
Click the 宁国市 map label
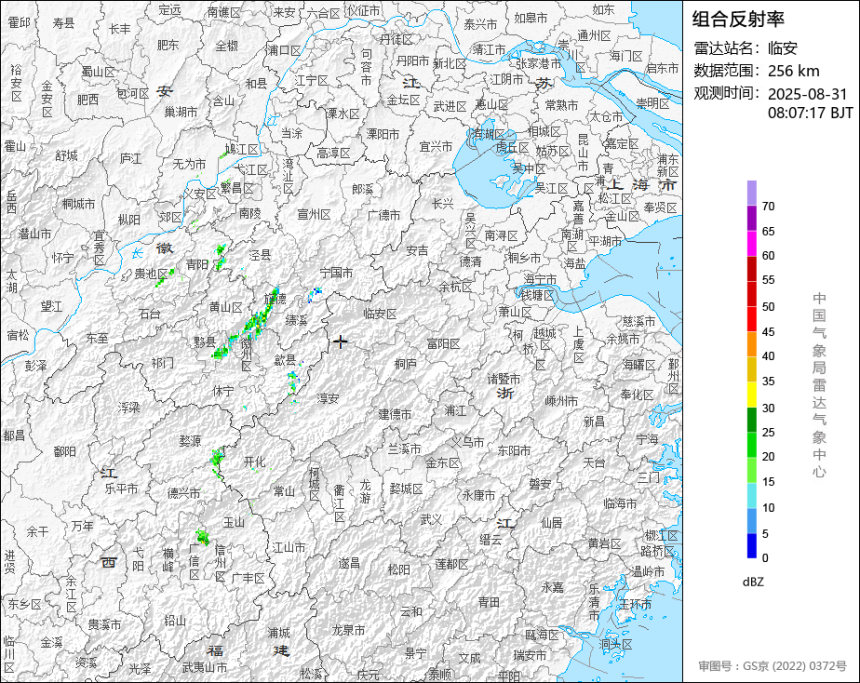(336, 273)
